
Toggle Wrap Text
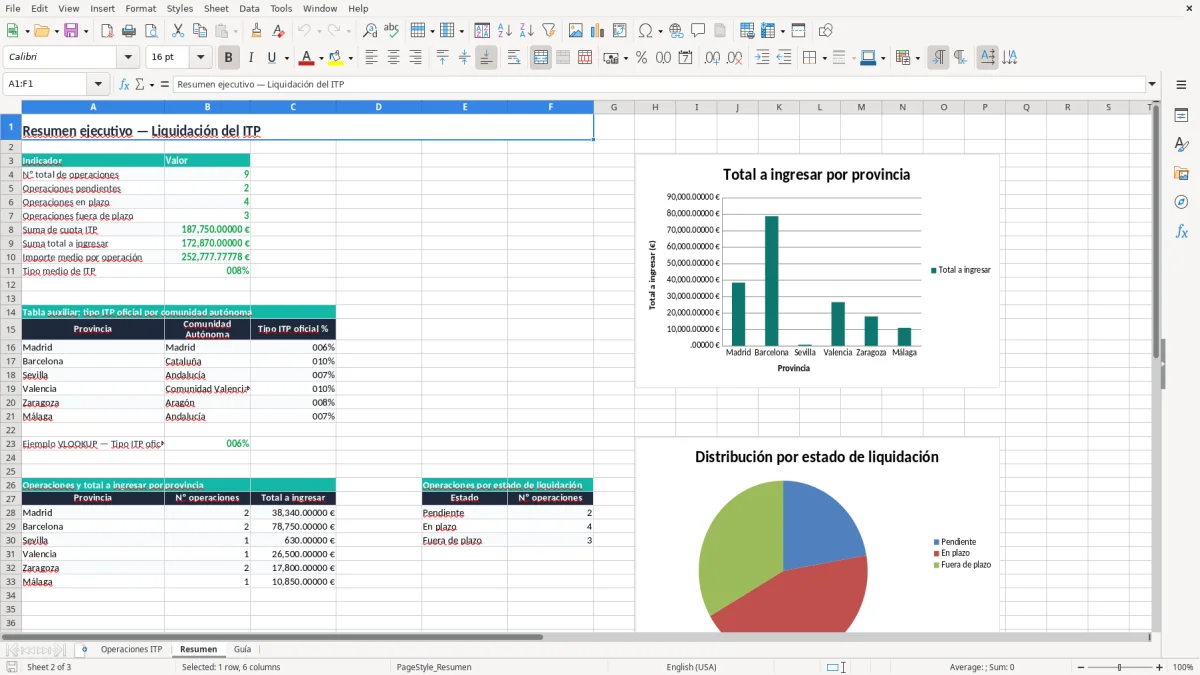pos(514,58)
